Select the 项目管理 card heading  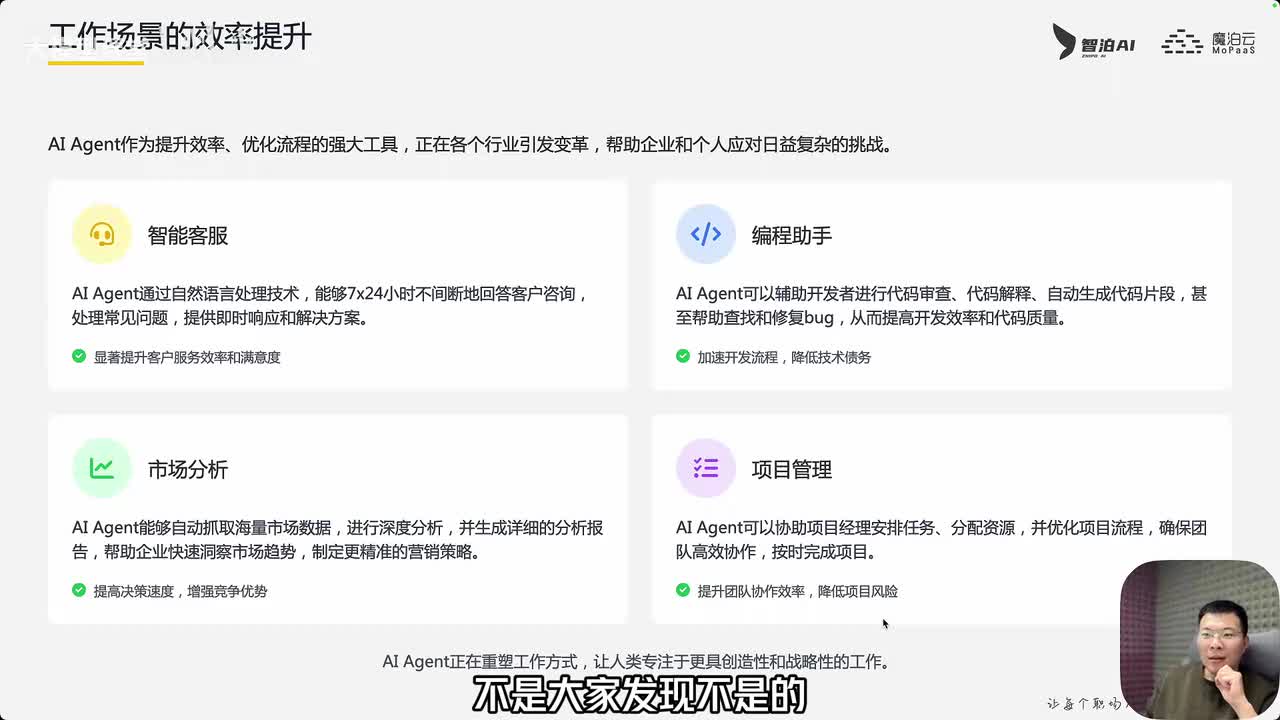(792, 470)
